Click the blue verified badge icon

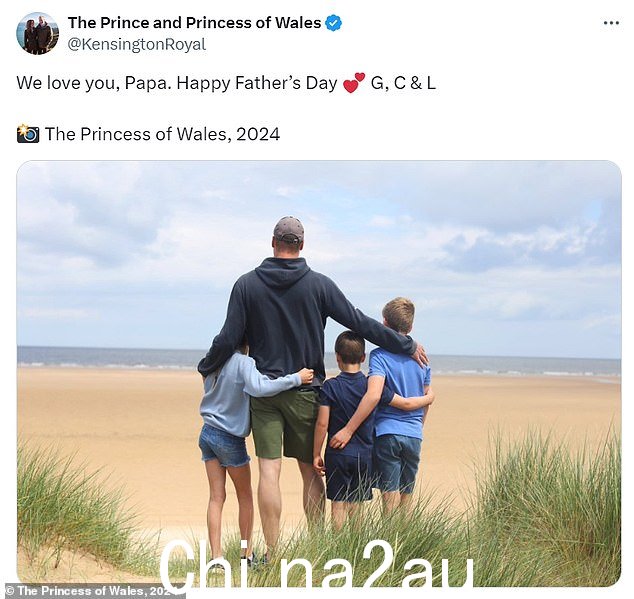point(334,23)
